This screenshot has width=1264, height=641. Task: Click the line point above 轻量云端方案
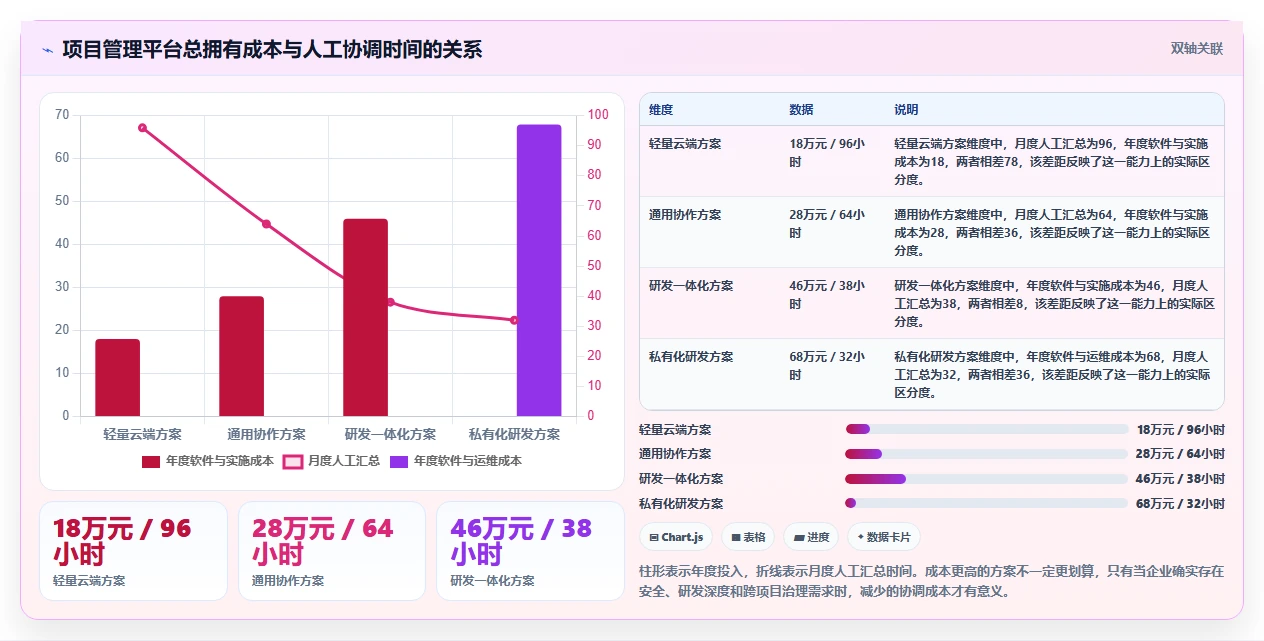(x=142, y=128)
